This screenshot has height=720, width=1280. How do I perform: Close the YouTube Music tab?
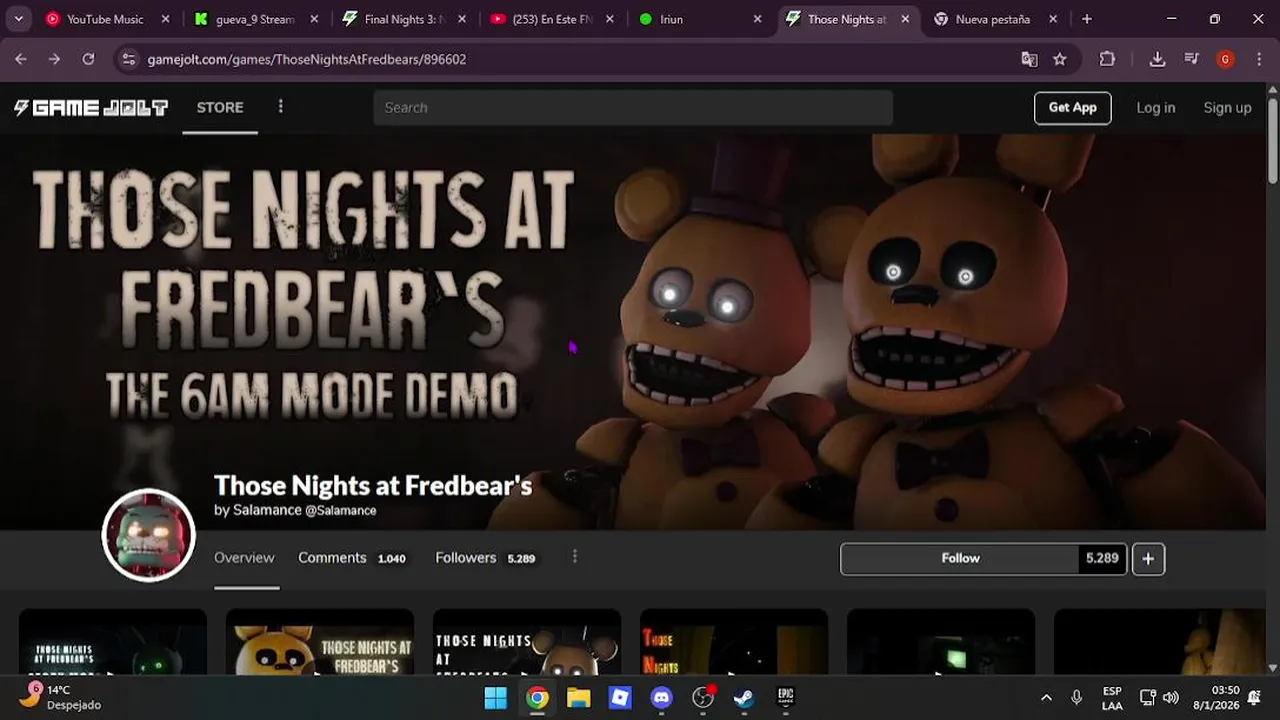165,19
